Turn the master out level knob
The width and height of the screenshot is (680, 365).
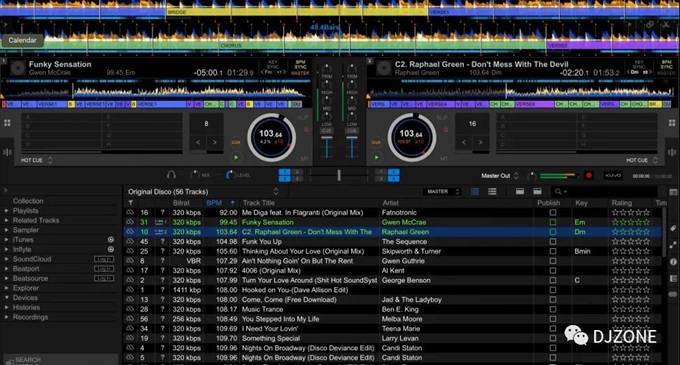point(531,176)
